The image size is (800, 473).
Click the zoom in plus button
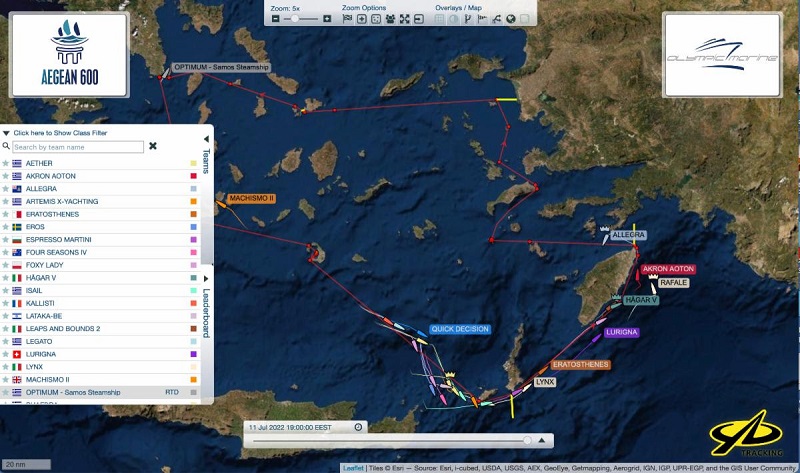[x=327, y=19]
